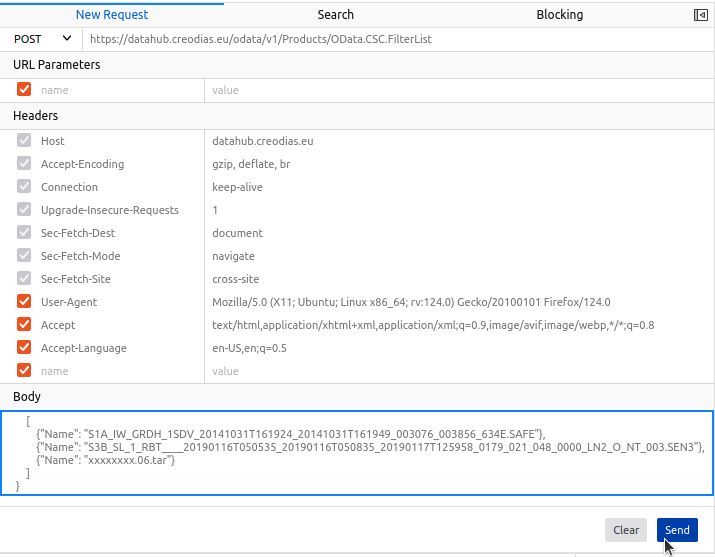The image size is (715, 557).
Task: Toggle the Connection header checkbox
Action: tap(24, 186)
